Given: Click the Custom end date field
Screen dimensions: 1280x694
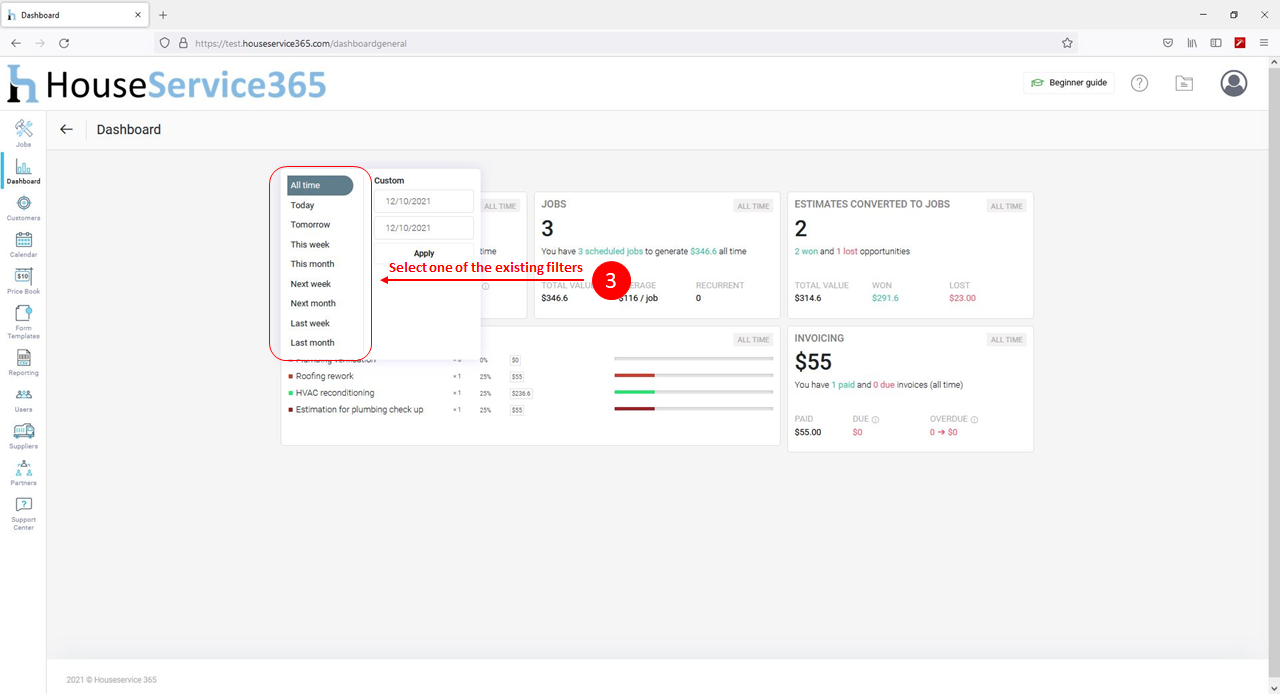Looking at the screenshot, I should pos(424,228).
